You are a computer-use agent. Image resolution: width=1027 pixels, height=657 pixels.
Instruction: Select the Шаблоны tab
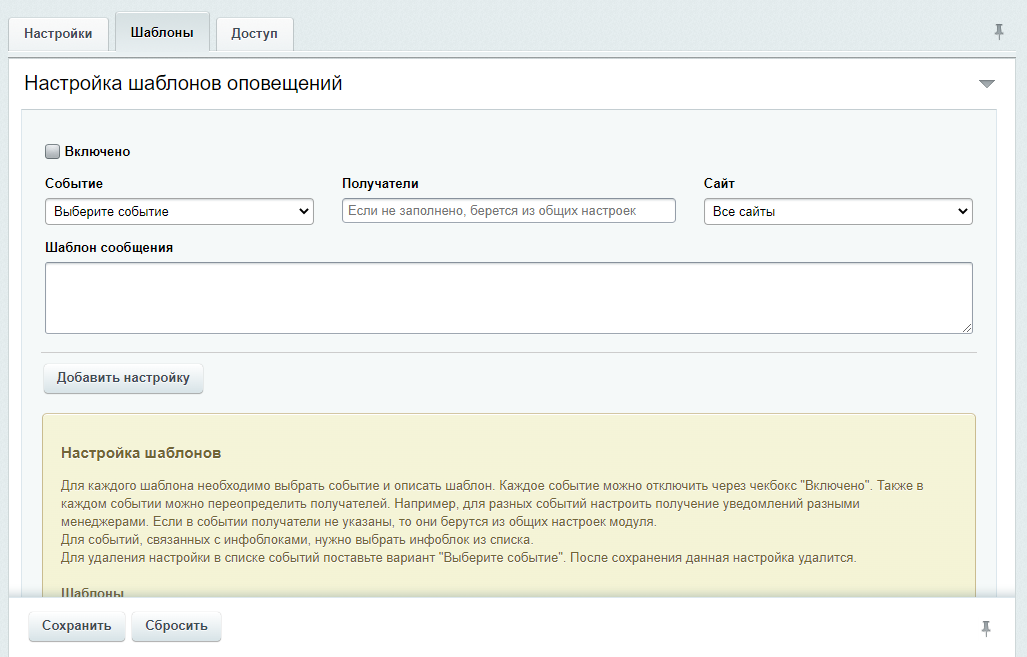162,32
